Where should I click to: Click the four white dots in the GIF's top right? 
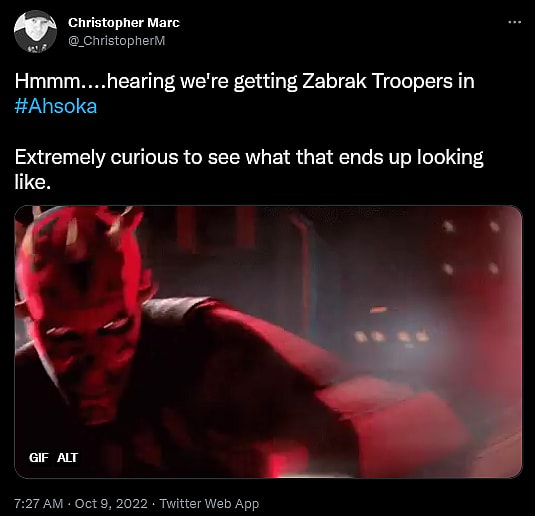click(x=471, y=247)
